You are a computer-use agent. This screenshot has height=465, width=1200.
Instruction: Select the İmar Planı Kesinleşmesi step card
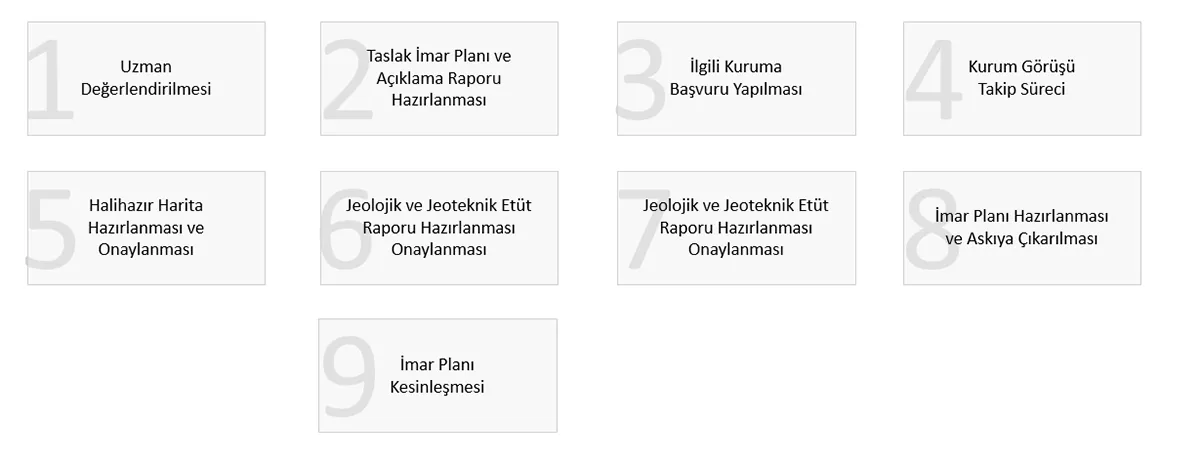tap(438, 375)
